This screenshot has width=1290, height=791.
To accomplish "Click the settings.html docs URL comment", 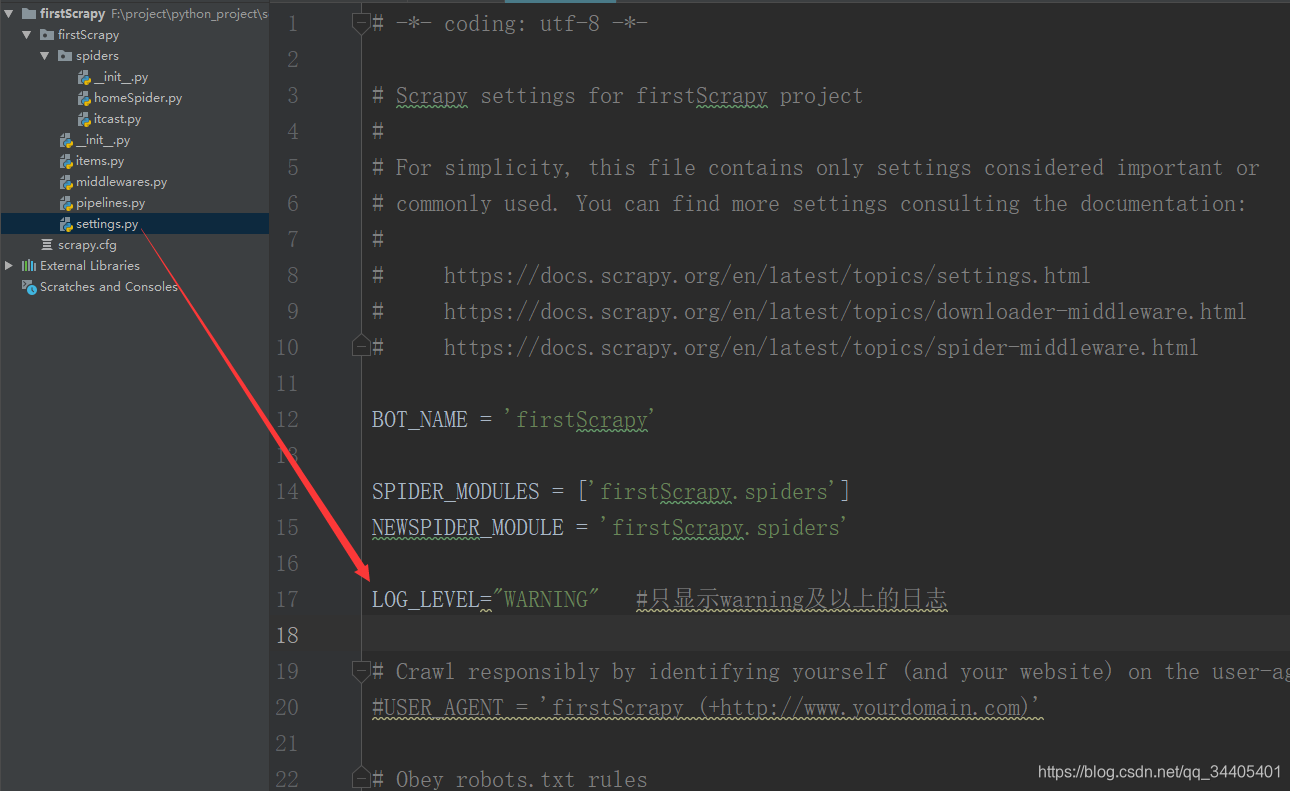I will 767,275.
